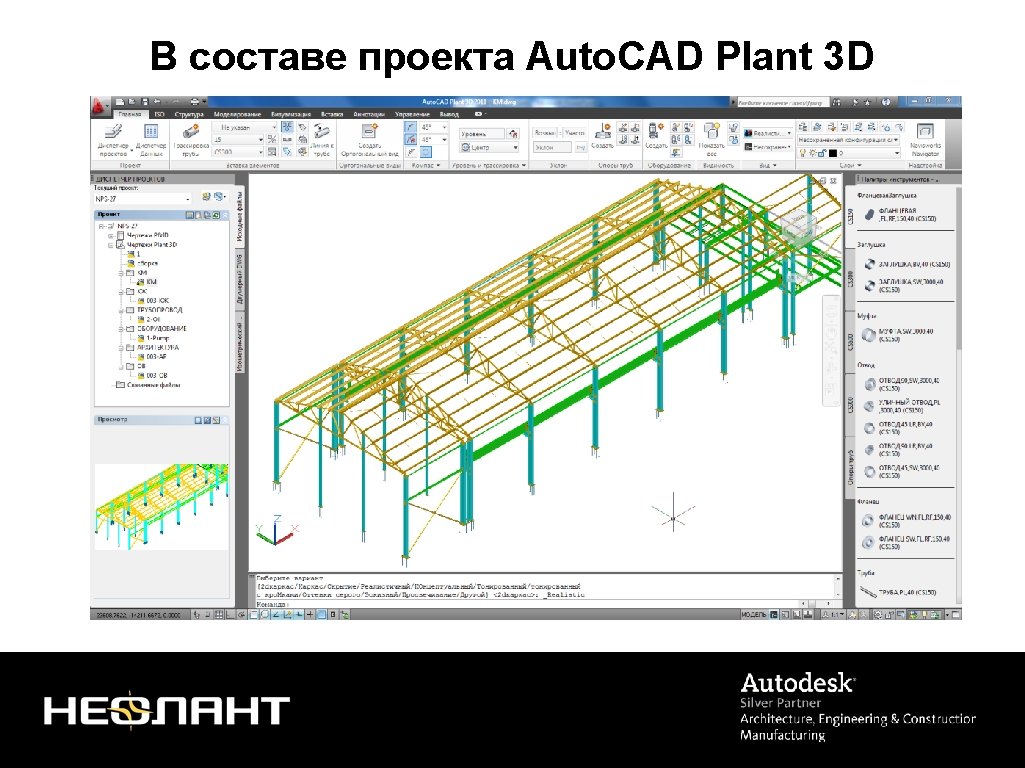Open the Центр routing dropdown
Screen dimensions: 1025x768
pyautogui.click(x=489, y=148)
